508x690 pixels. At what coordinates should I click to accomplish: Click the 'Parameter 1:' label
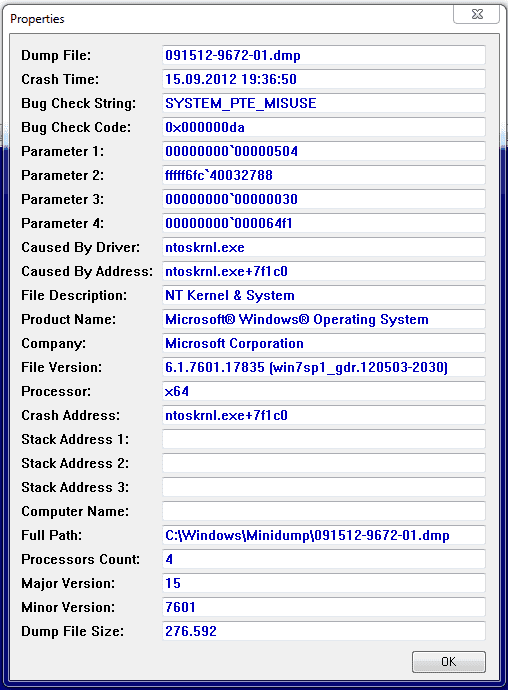tap(63, 151)
